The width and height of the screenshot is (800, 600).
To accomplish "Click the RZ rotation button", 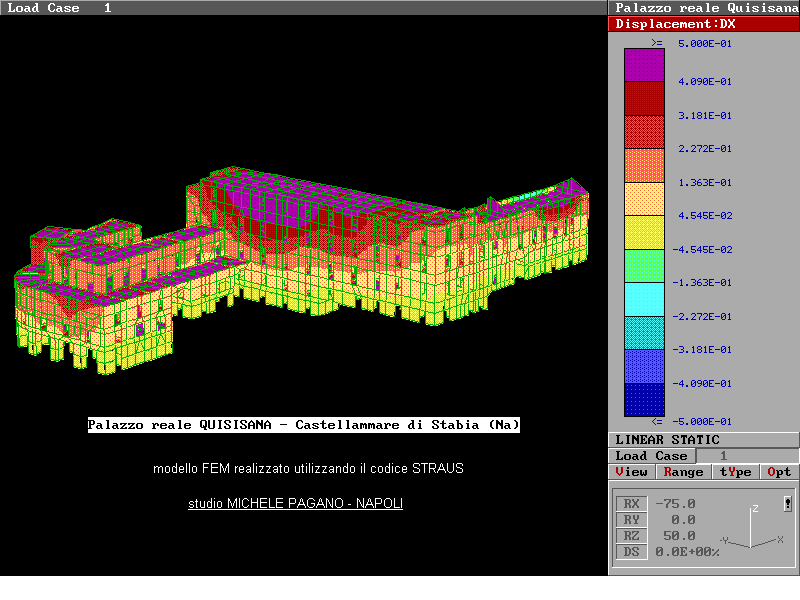I will (631, 536).
